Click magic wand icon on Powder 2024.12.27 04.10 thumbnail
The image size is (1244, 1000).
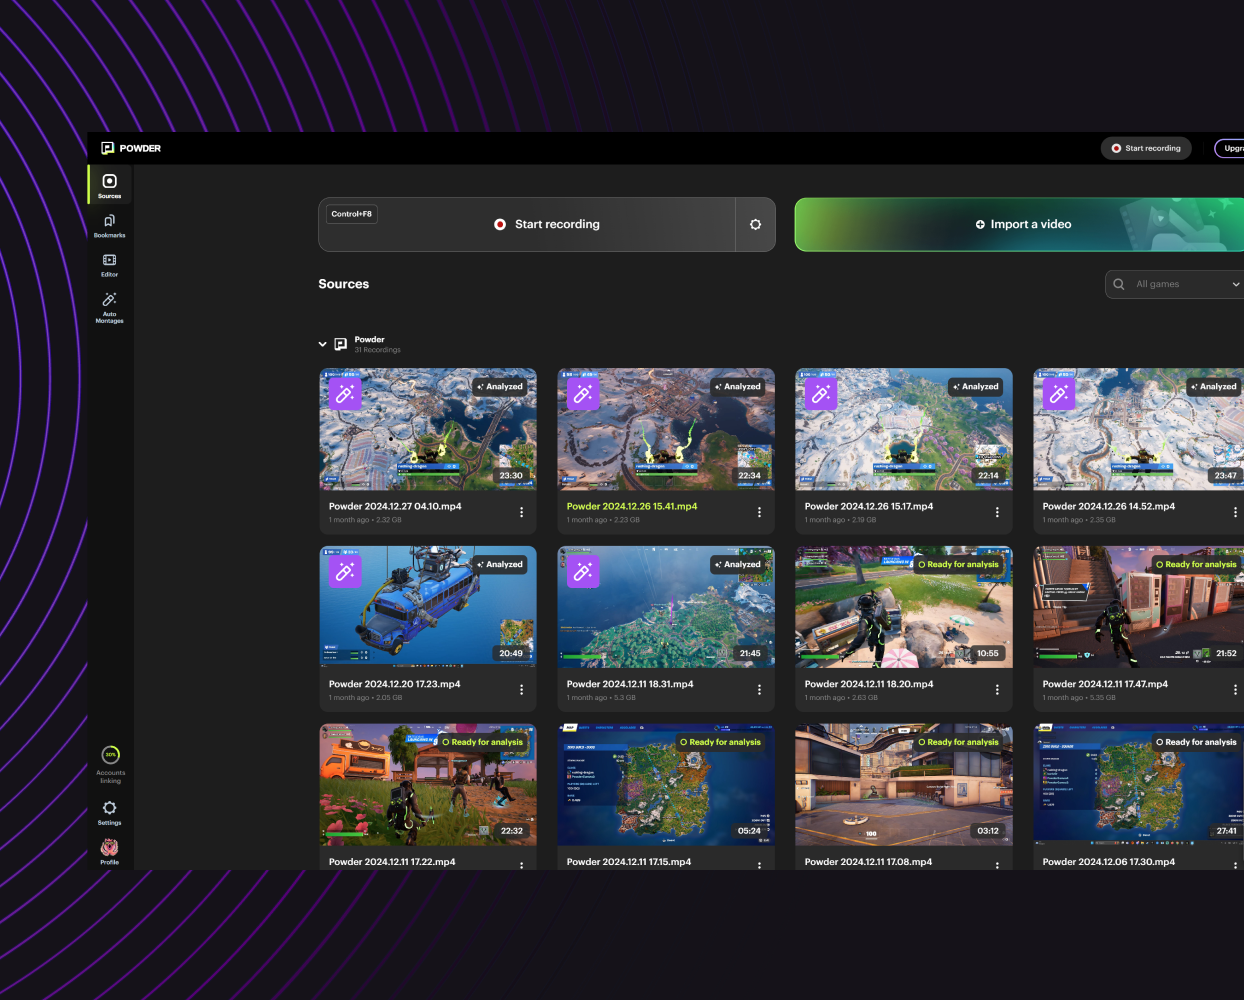click(345, 394)
